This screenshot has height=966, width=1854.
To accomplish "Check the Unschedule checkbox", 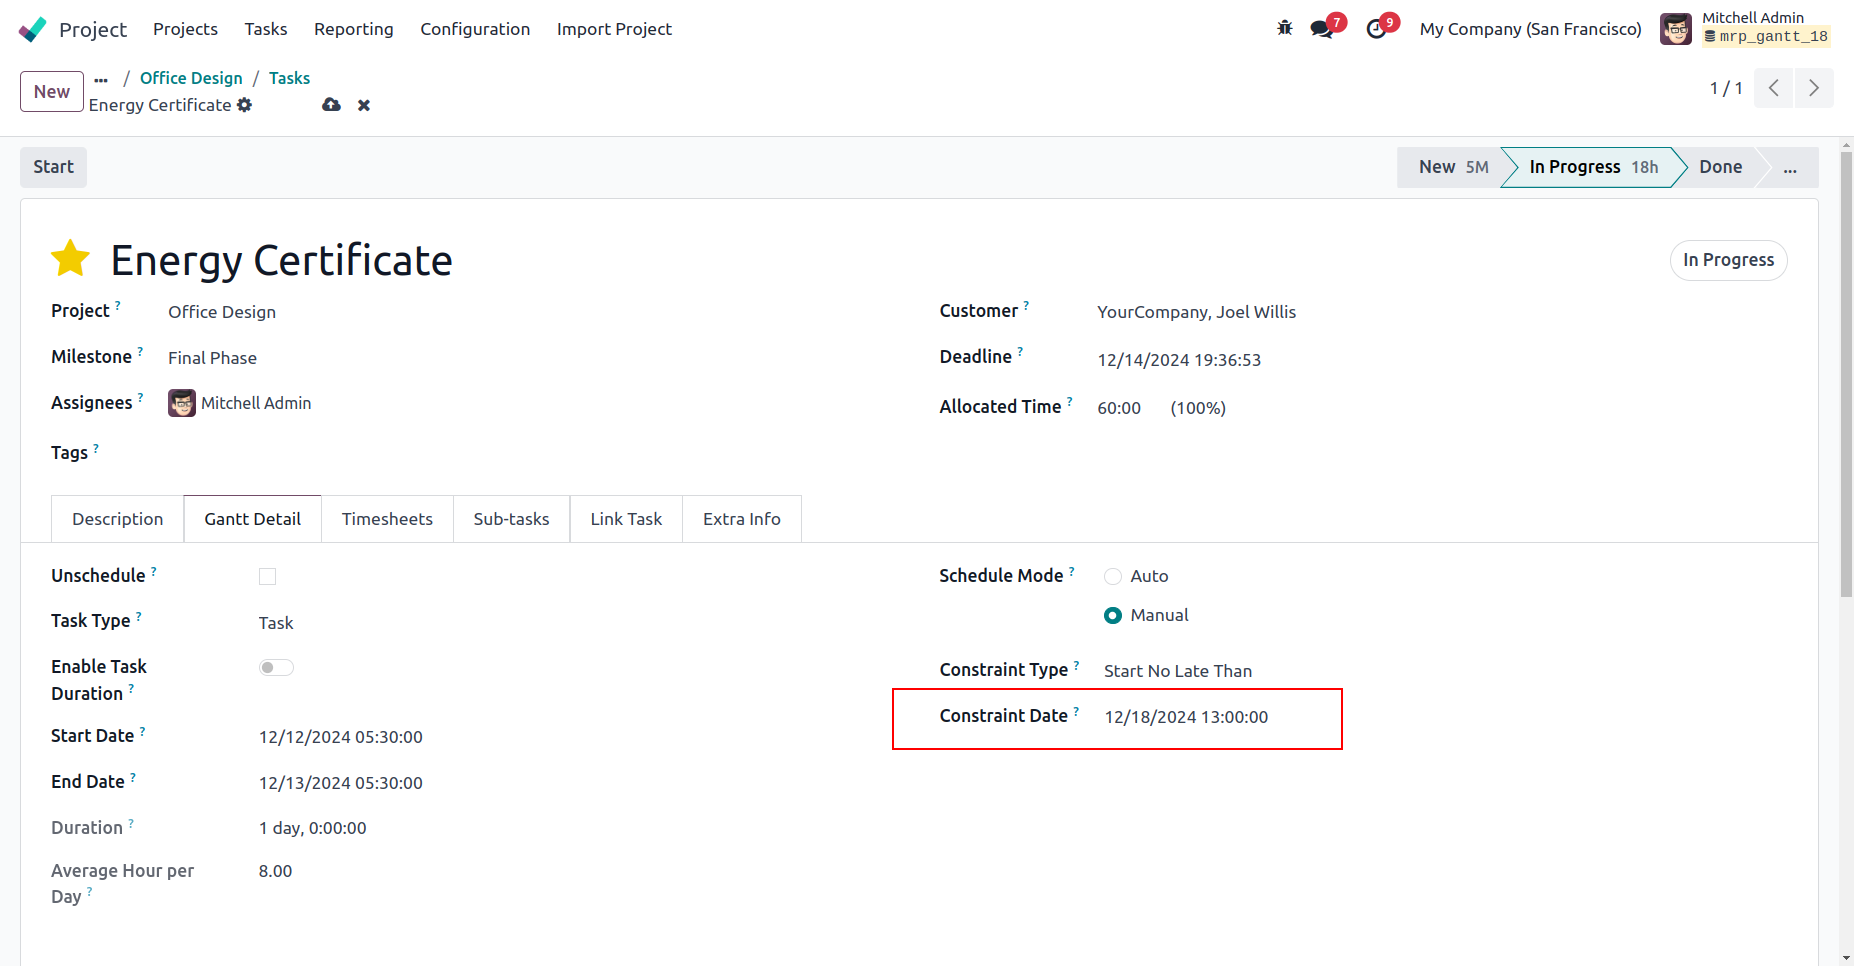I will [x=267, y=576].
